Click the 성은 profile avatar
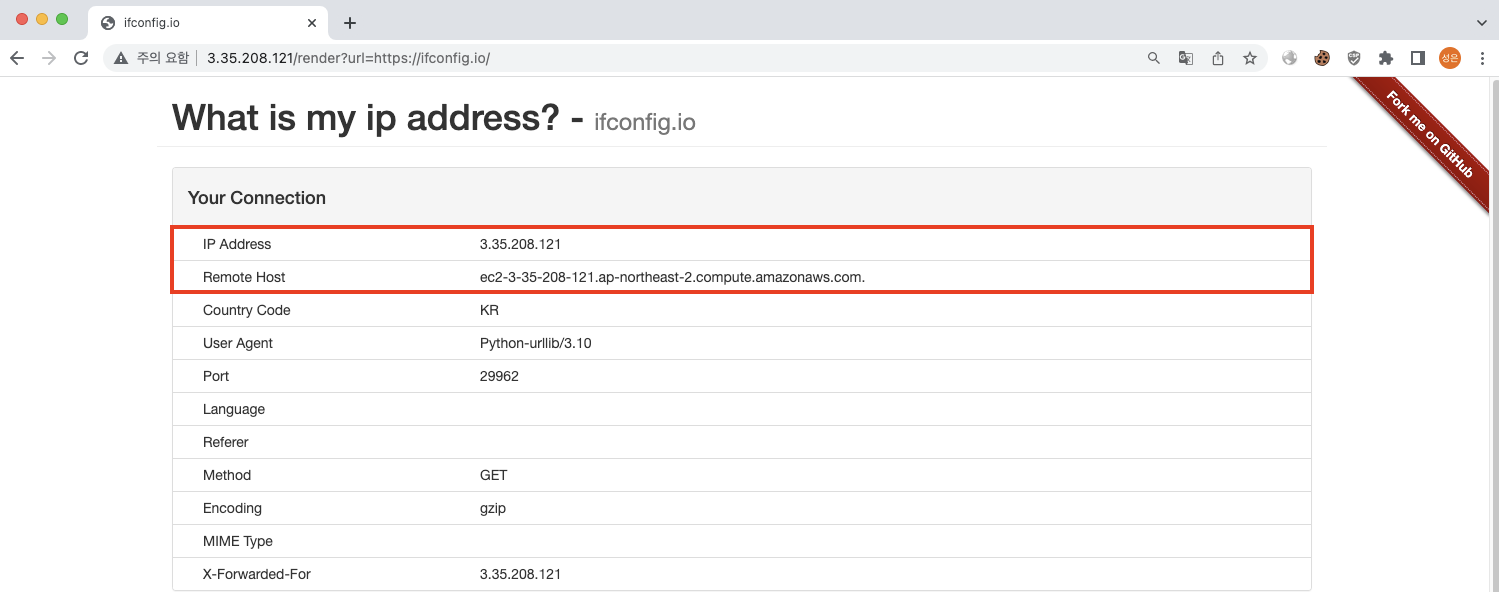The width and height of the screenshot is (1499, 592). point(1449,57)
